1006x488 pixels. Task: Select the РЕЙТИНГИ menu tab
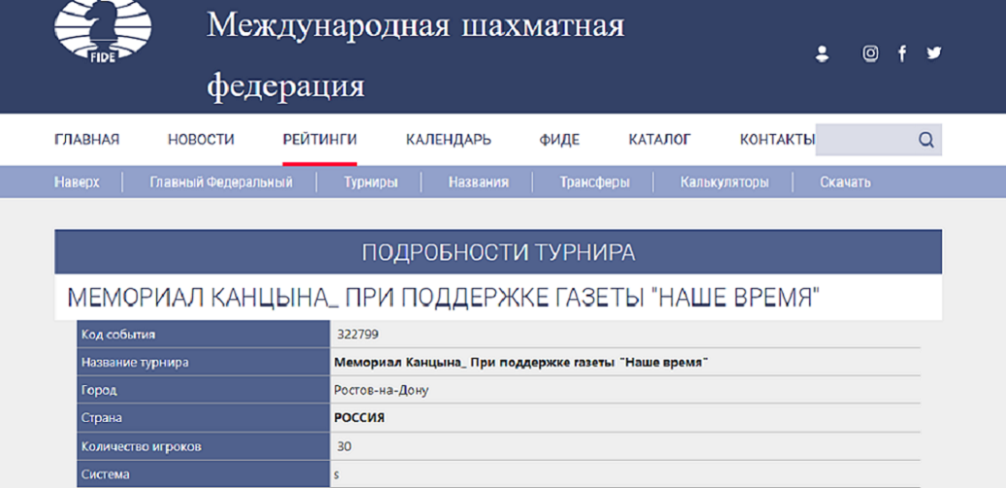pos(320,140)
